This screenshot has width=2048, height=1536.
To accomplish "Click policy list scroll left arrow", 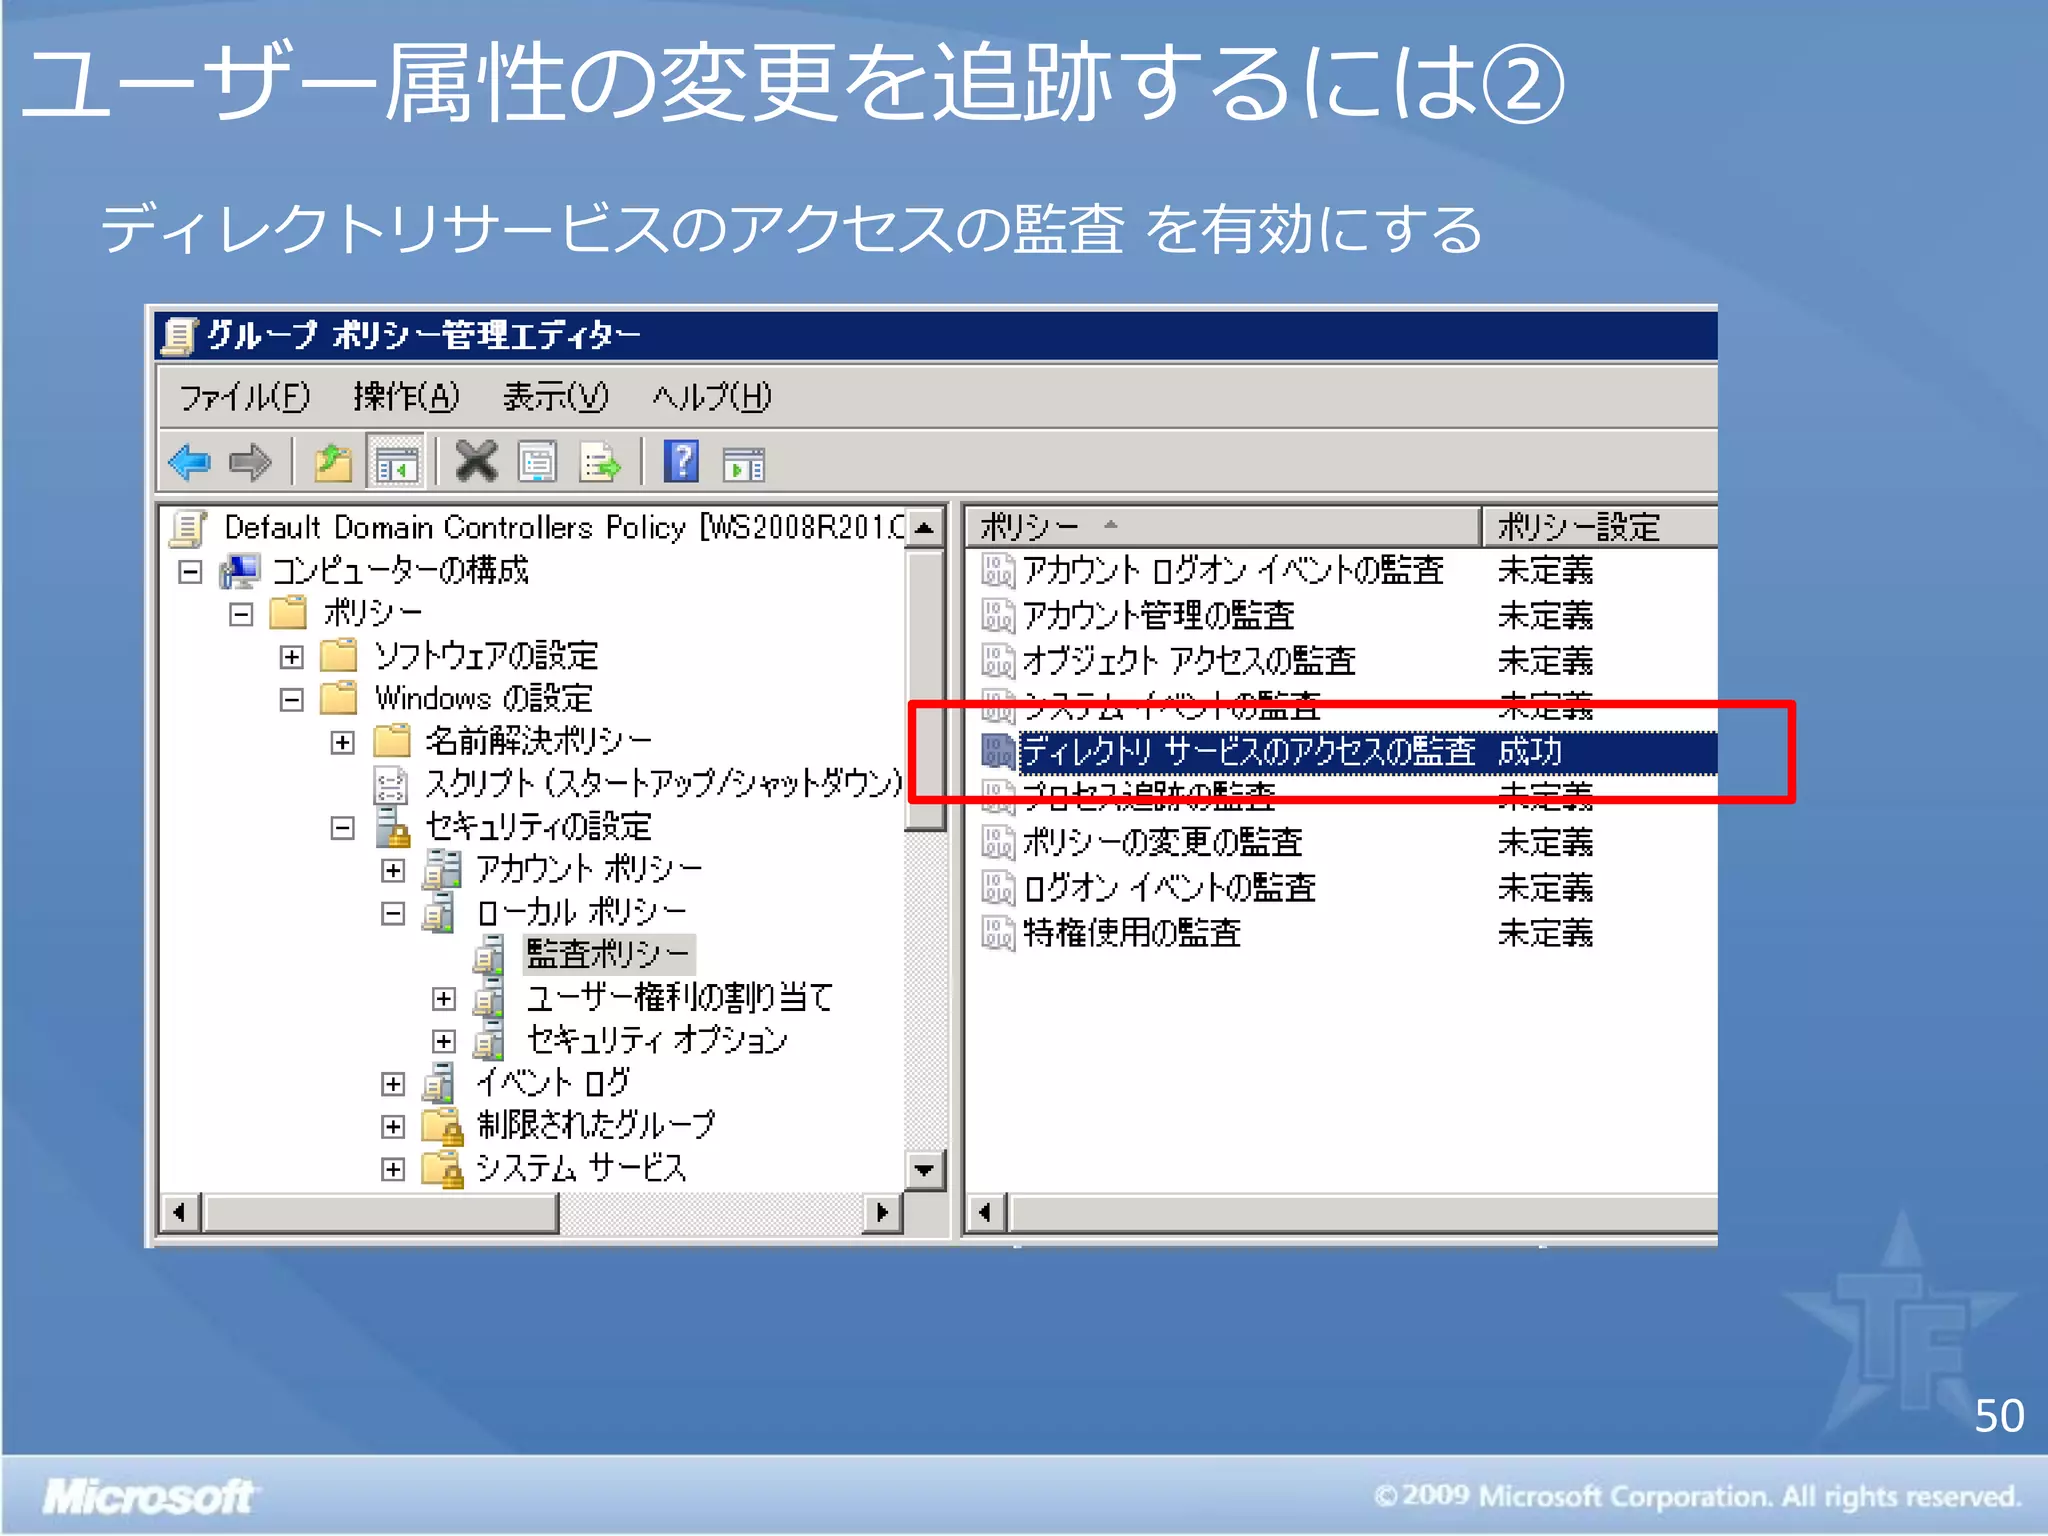I will tap(986, 1213).
